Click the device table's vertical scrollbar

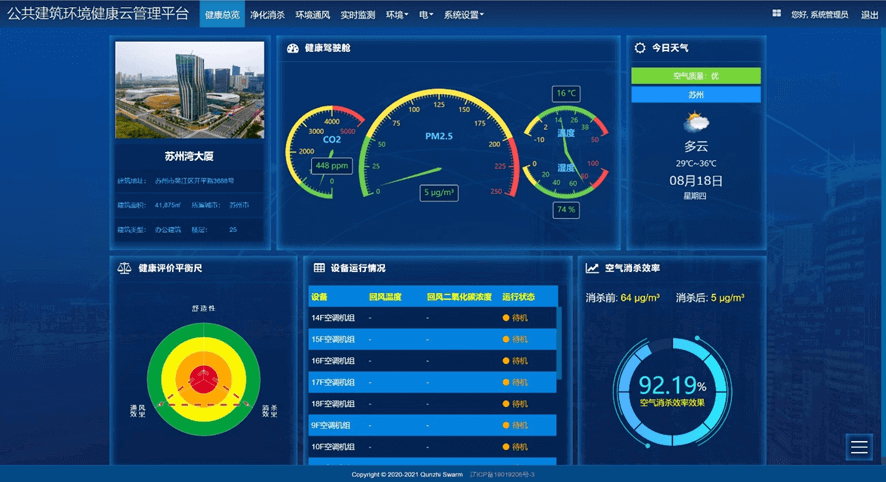(x=559, y=350)
